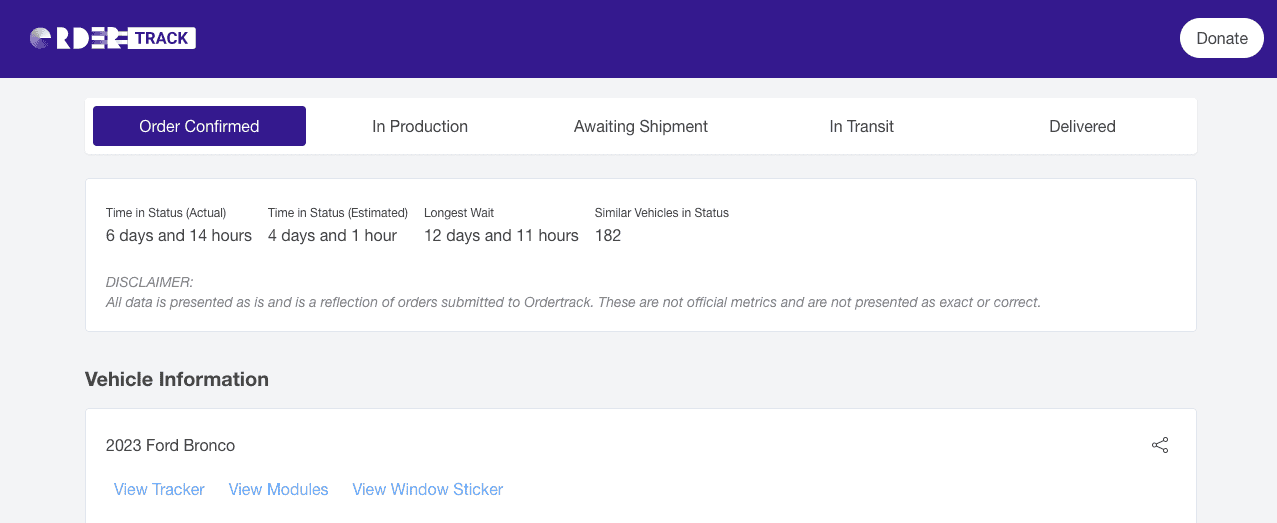The width and height of the screenshot is (1277, 523).
Task: Switch to the Awaiting Shipment tab
Action: (x=641, y=126)
